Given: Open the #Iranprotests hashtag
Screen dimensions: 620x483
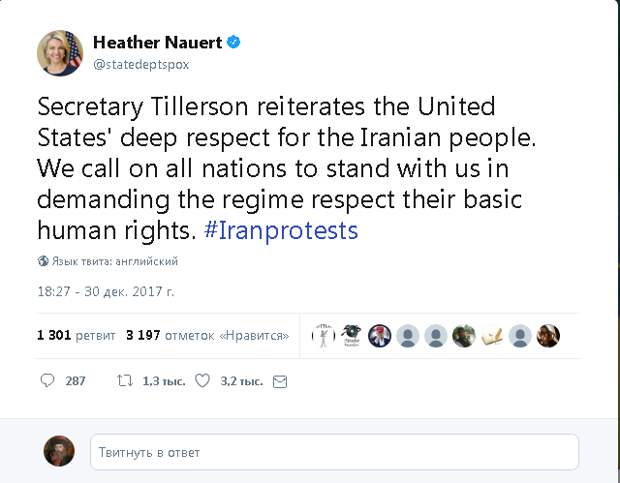Looking at the screenshot, I should (281, 230).
